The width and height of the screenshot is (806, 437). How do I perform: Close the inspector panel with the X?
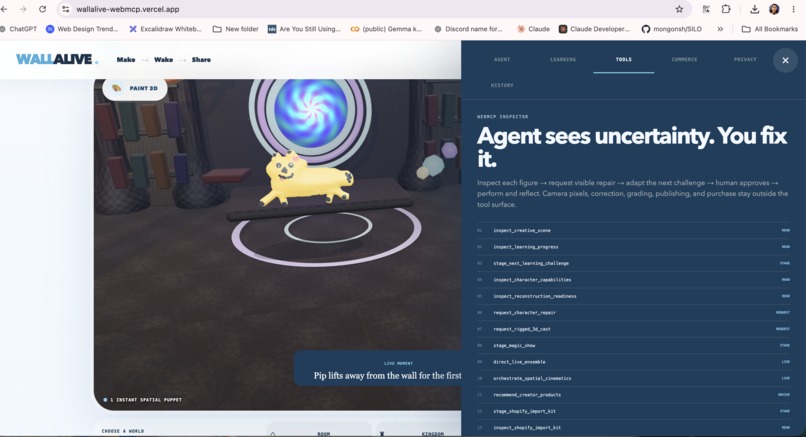pyautogui.click(x=785, y=60)
